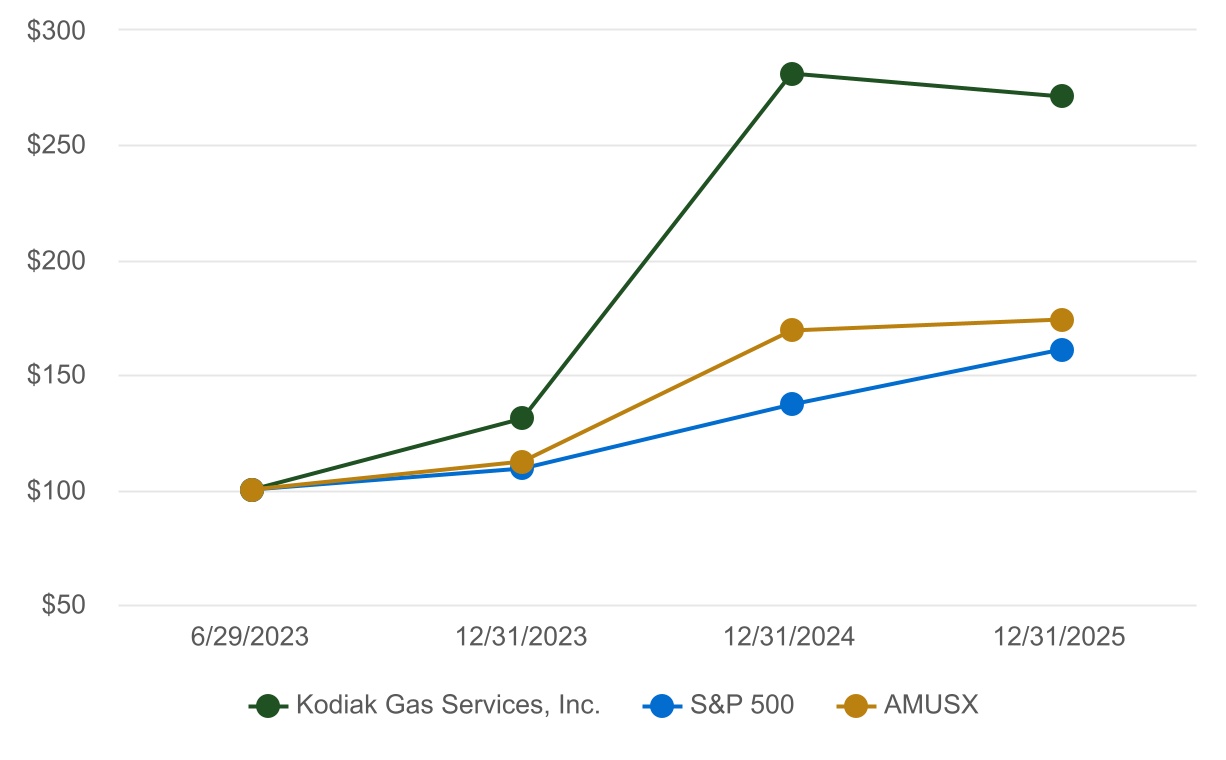The width and height of the screenshot is (1226, 760).
Task: Click the S&P 500 legend marker
Action: (660, 706)
